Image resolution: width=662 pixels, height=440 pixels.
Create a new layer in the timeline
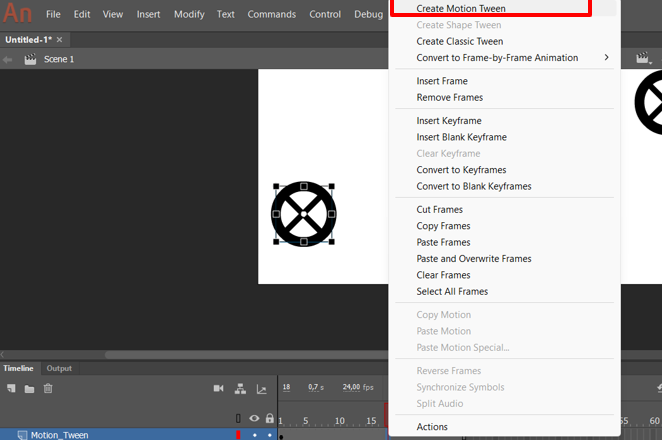[11, 388]
